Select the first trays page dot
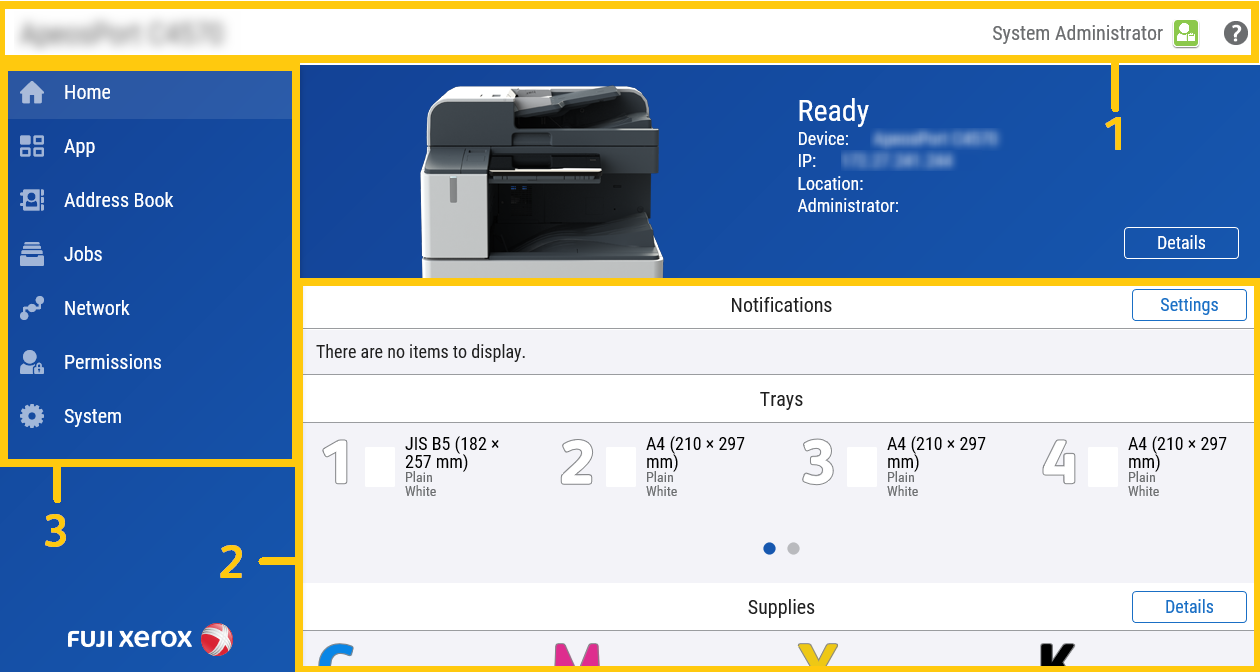Viewport: 1260px width, 672px height. (x=769, y=548)
